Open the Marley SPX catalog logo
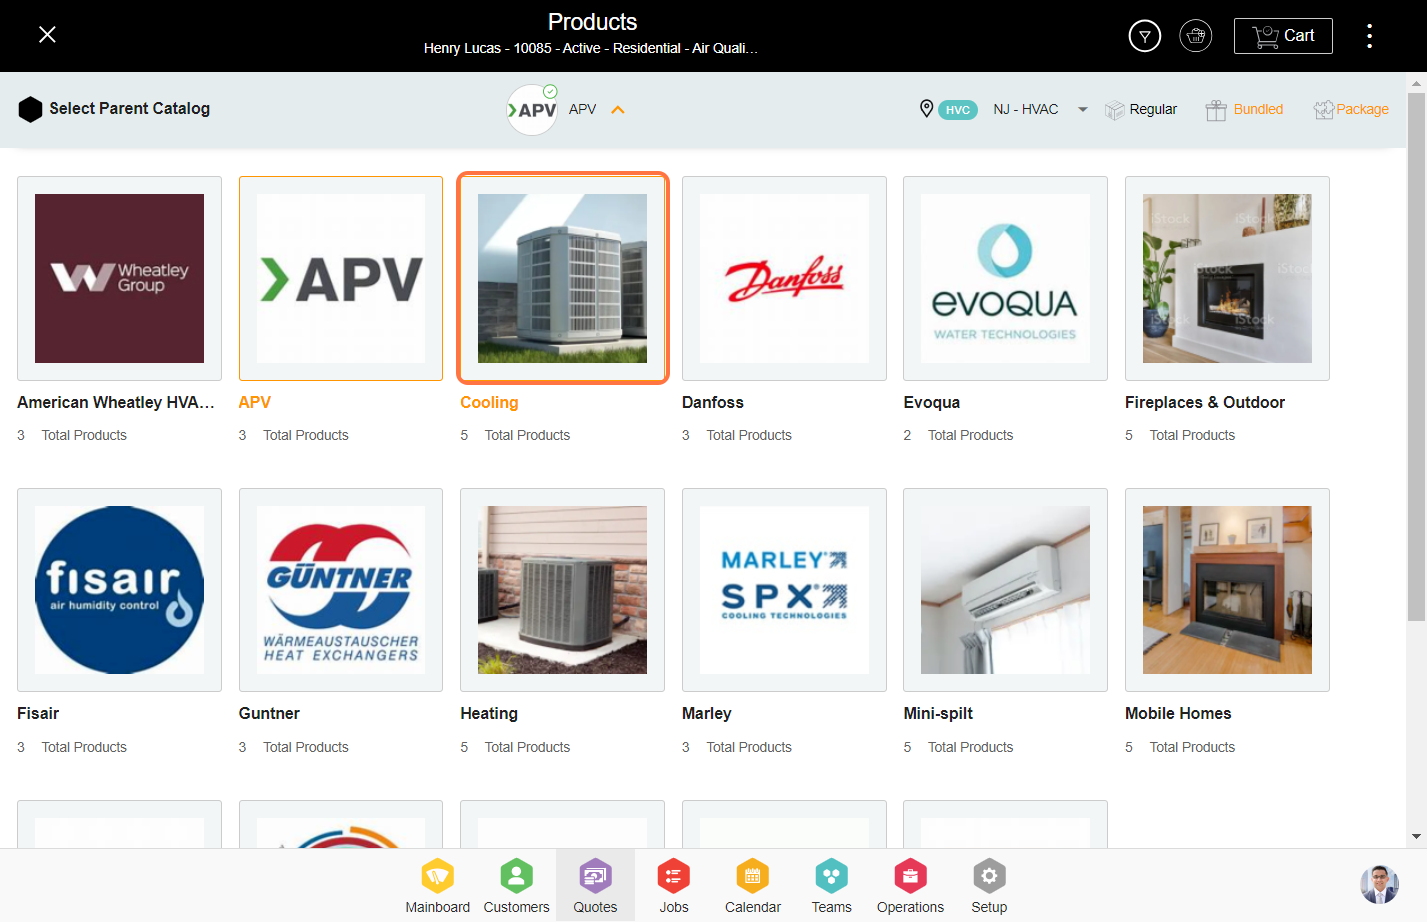 [x=784, y=590]
